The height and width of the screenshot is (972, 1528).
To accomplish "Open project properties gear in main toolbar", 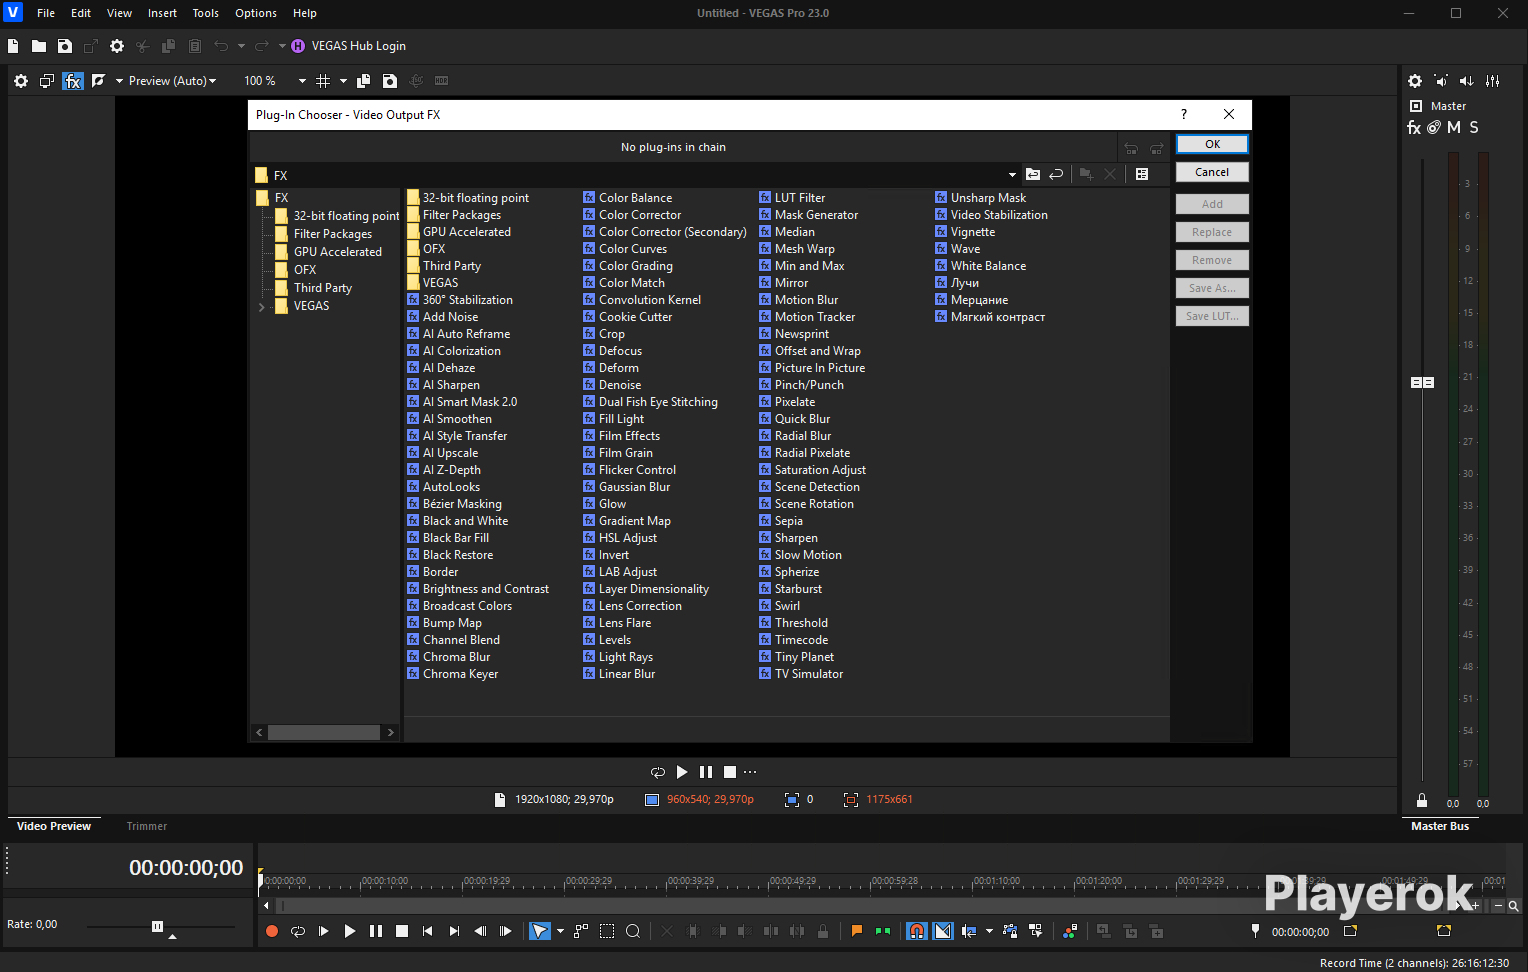I will pyautogui.click(x=117, y=46).
